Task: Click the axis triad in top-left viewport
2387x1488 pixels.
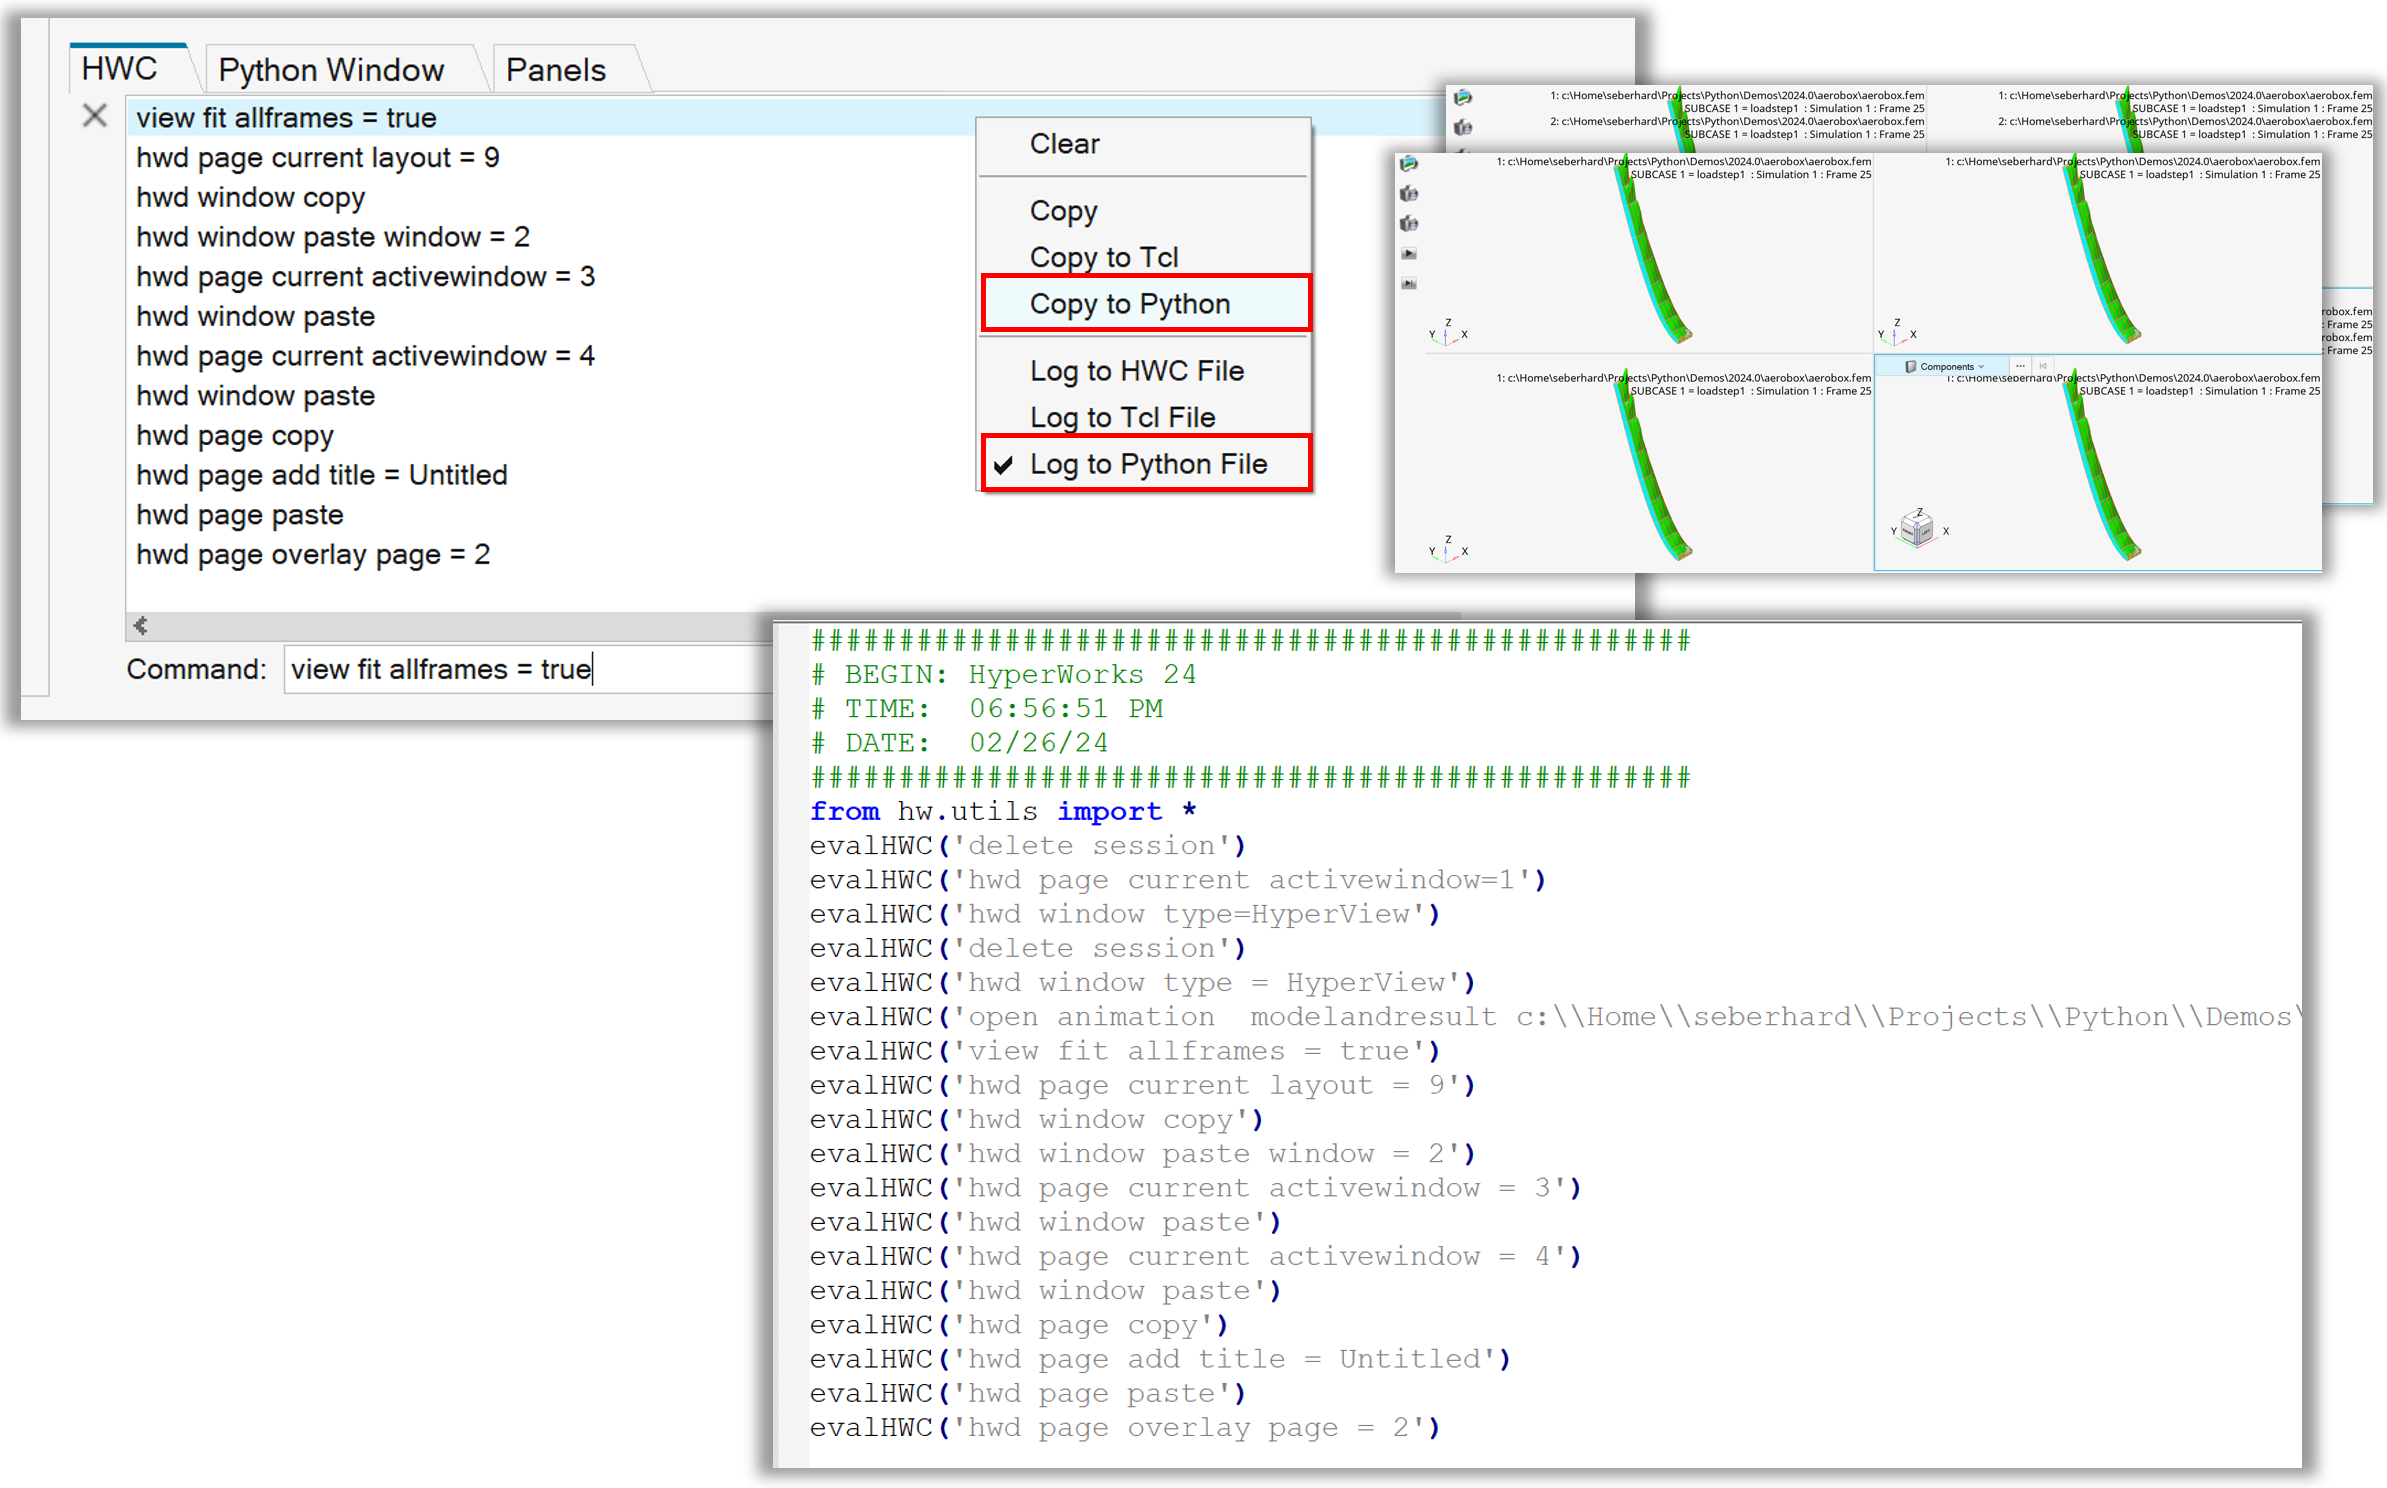Action: pos(1447,333)
